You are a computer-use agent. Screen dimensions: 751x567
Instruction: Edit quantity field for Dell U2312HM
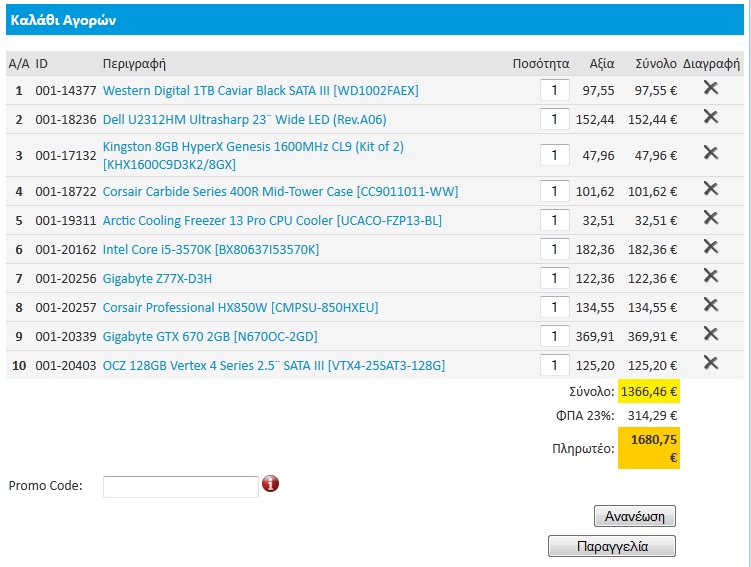pos(555,119)
